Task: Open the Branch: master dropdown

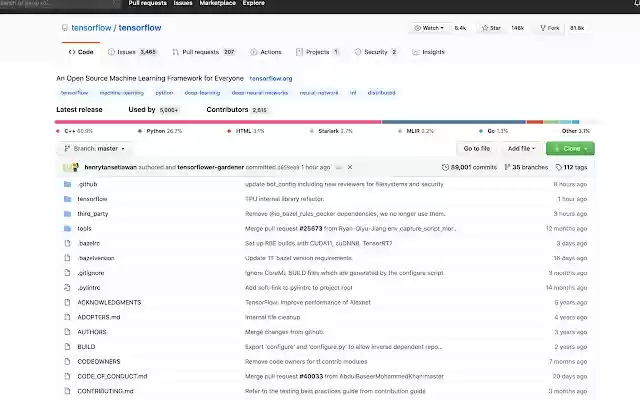Action: point(95,149)
